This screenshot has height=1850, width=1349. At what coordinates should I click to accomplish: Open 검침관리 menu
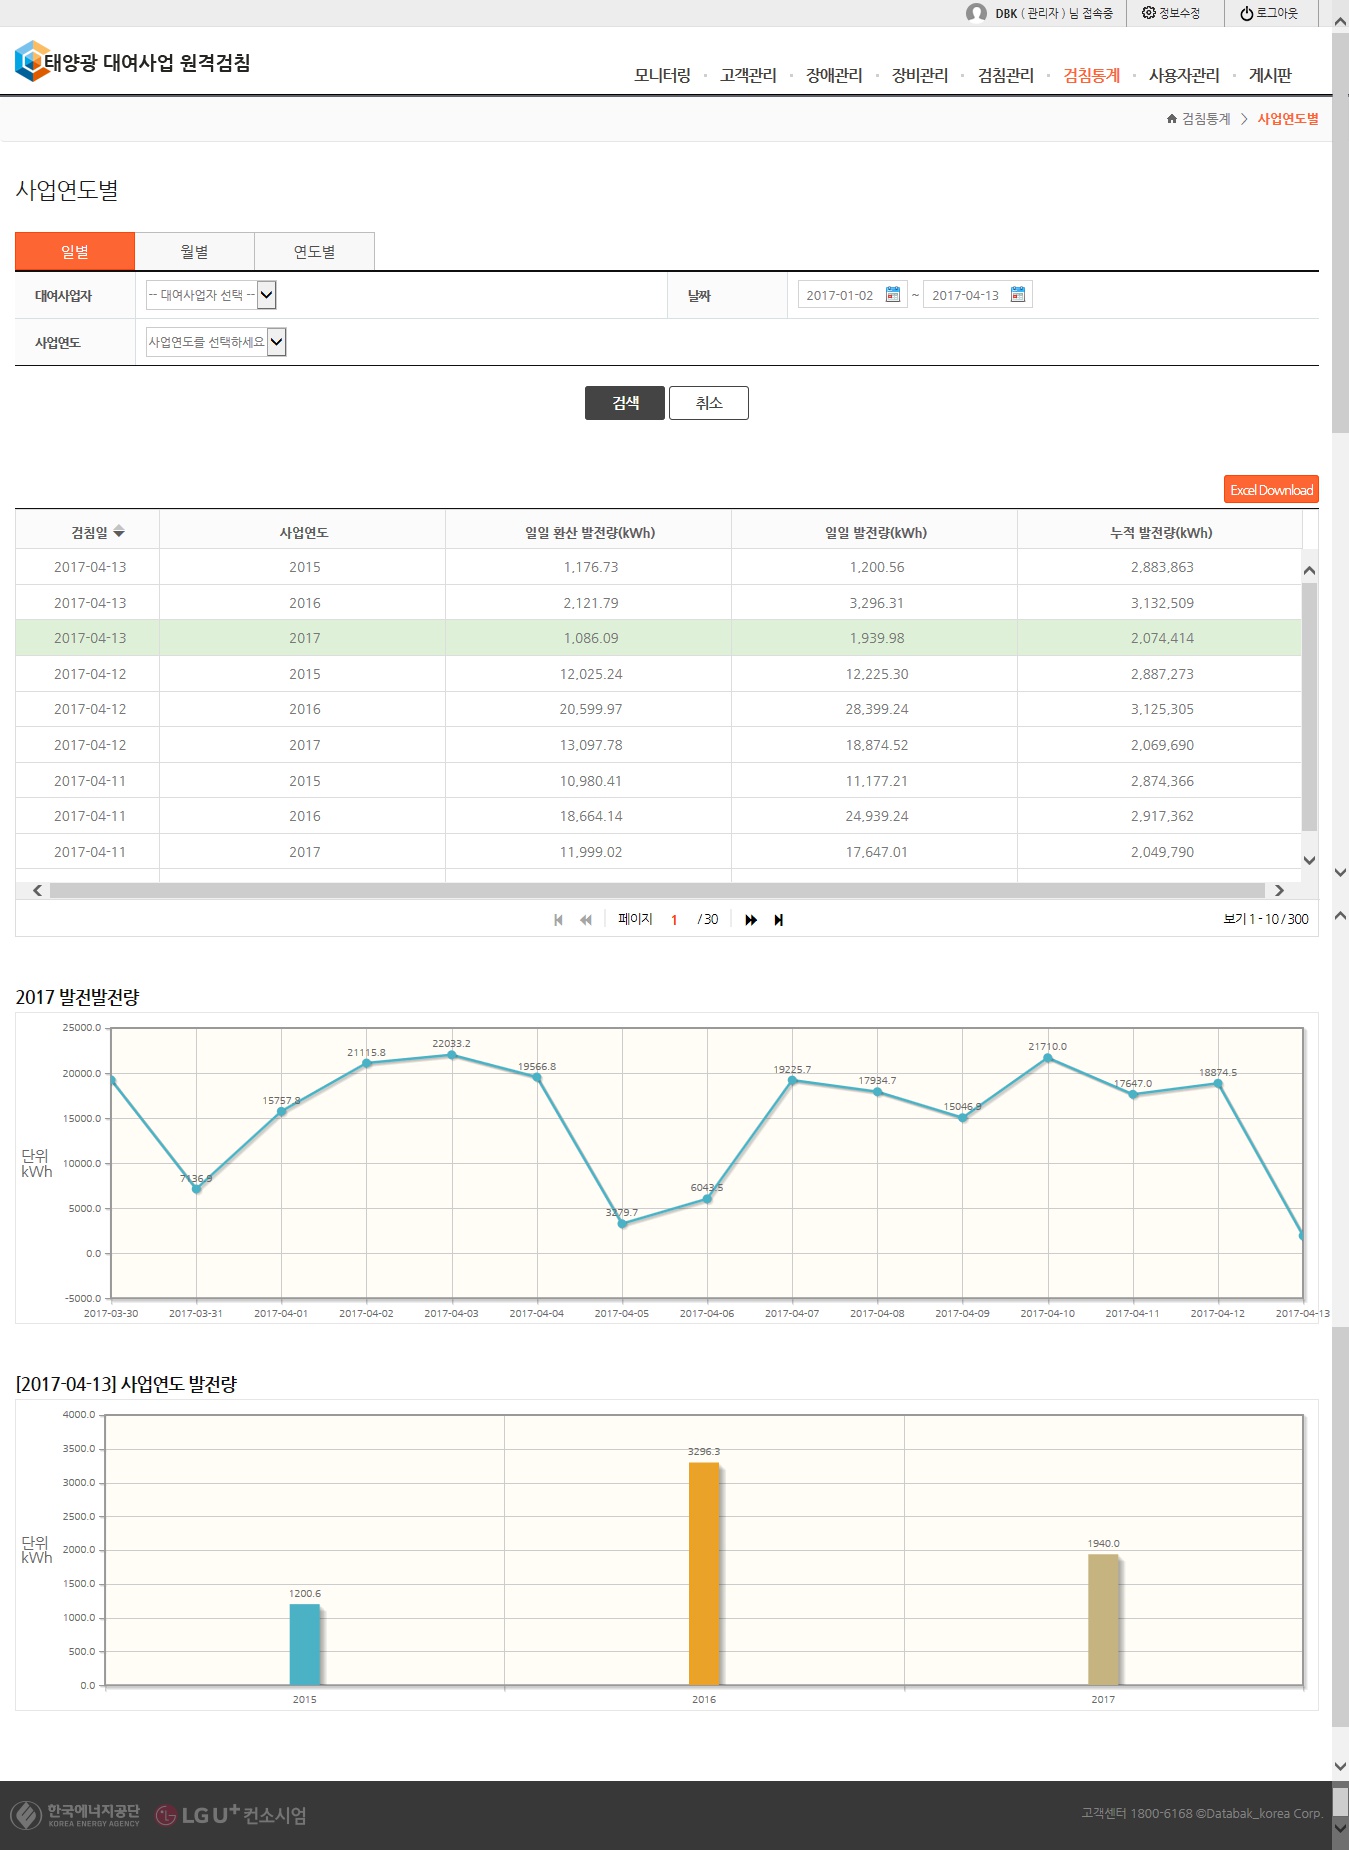[x=1006, y=75]
